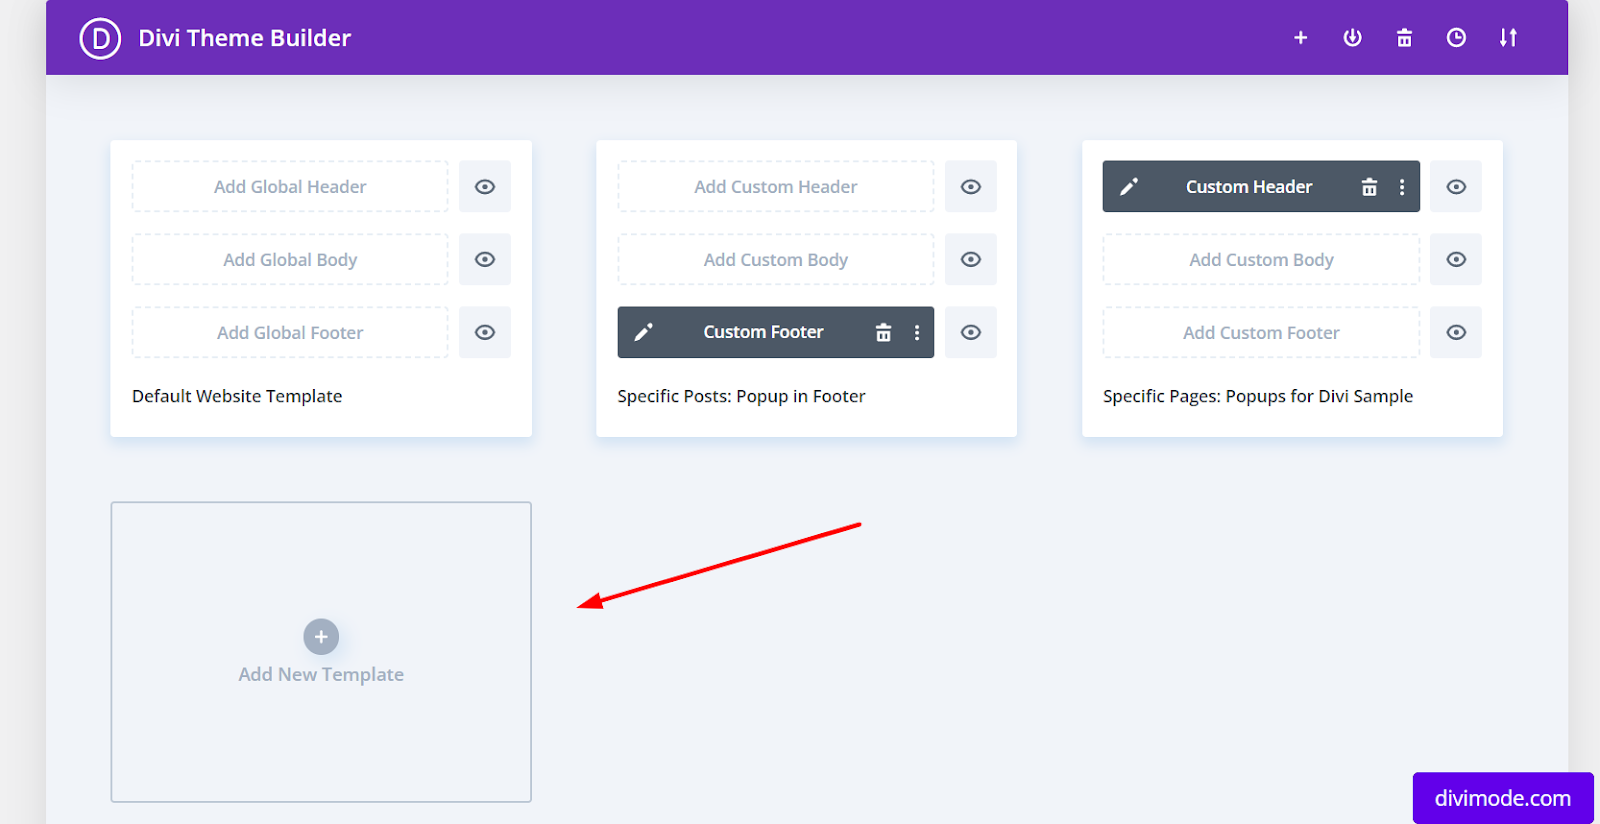Toggle eye icon beside Add Custom Header in Posts template
Screen dimensions: 1600x824
[x=970, y=187]
